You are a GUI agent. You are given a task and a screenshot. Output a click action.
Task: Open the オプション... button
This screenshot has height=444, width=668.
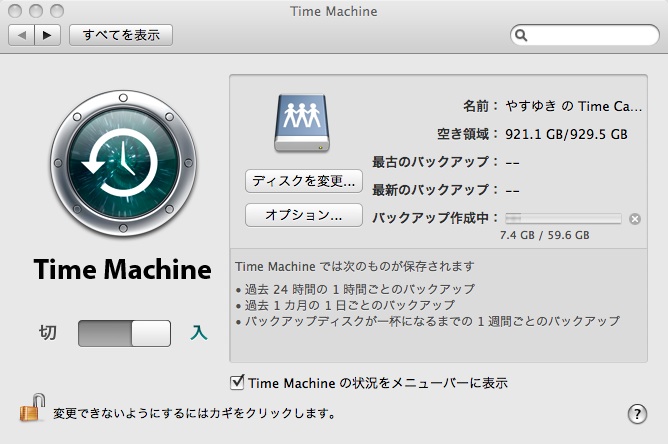click(304, 215)
